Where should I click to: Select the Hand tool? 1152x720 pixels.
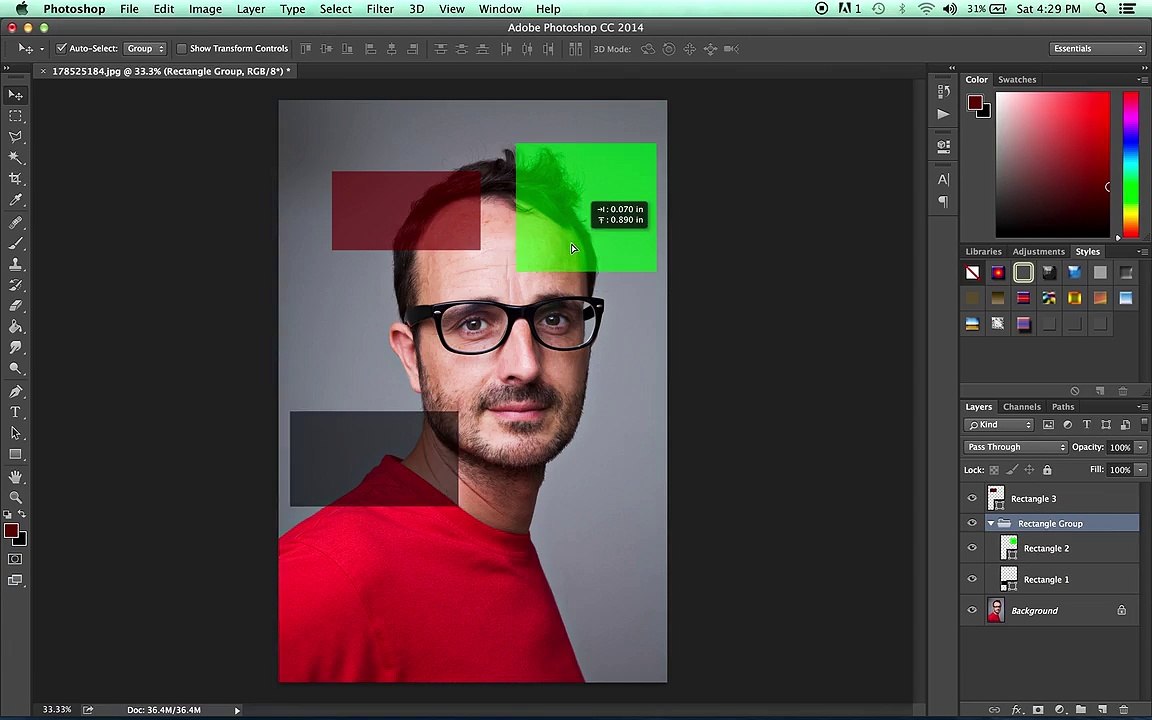pos(15,477)
